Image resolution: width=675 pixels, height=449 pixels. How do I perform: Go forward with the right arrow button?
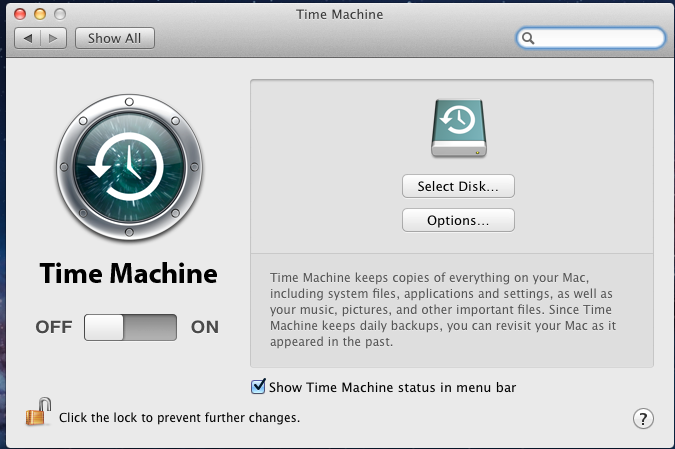[54, 38]
